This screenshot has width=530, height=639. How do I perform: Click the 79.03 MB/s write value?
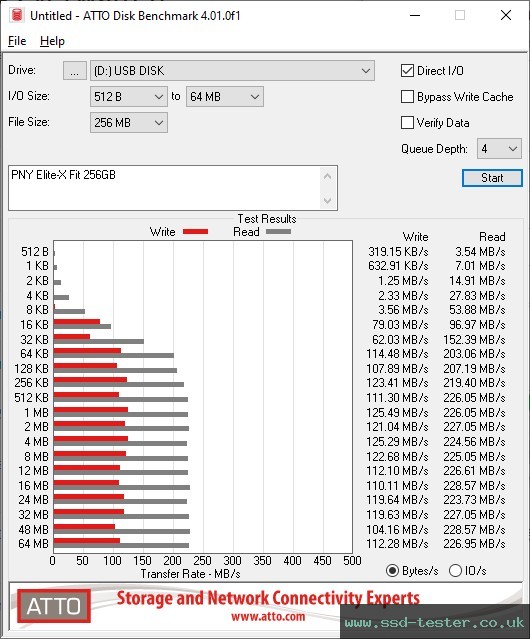[400, 325]
